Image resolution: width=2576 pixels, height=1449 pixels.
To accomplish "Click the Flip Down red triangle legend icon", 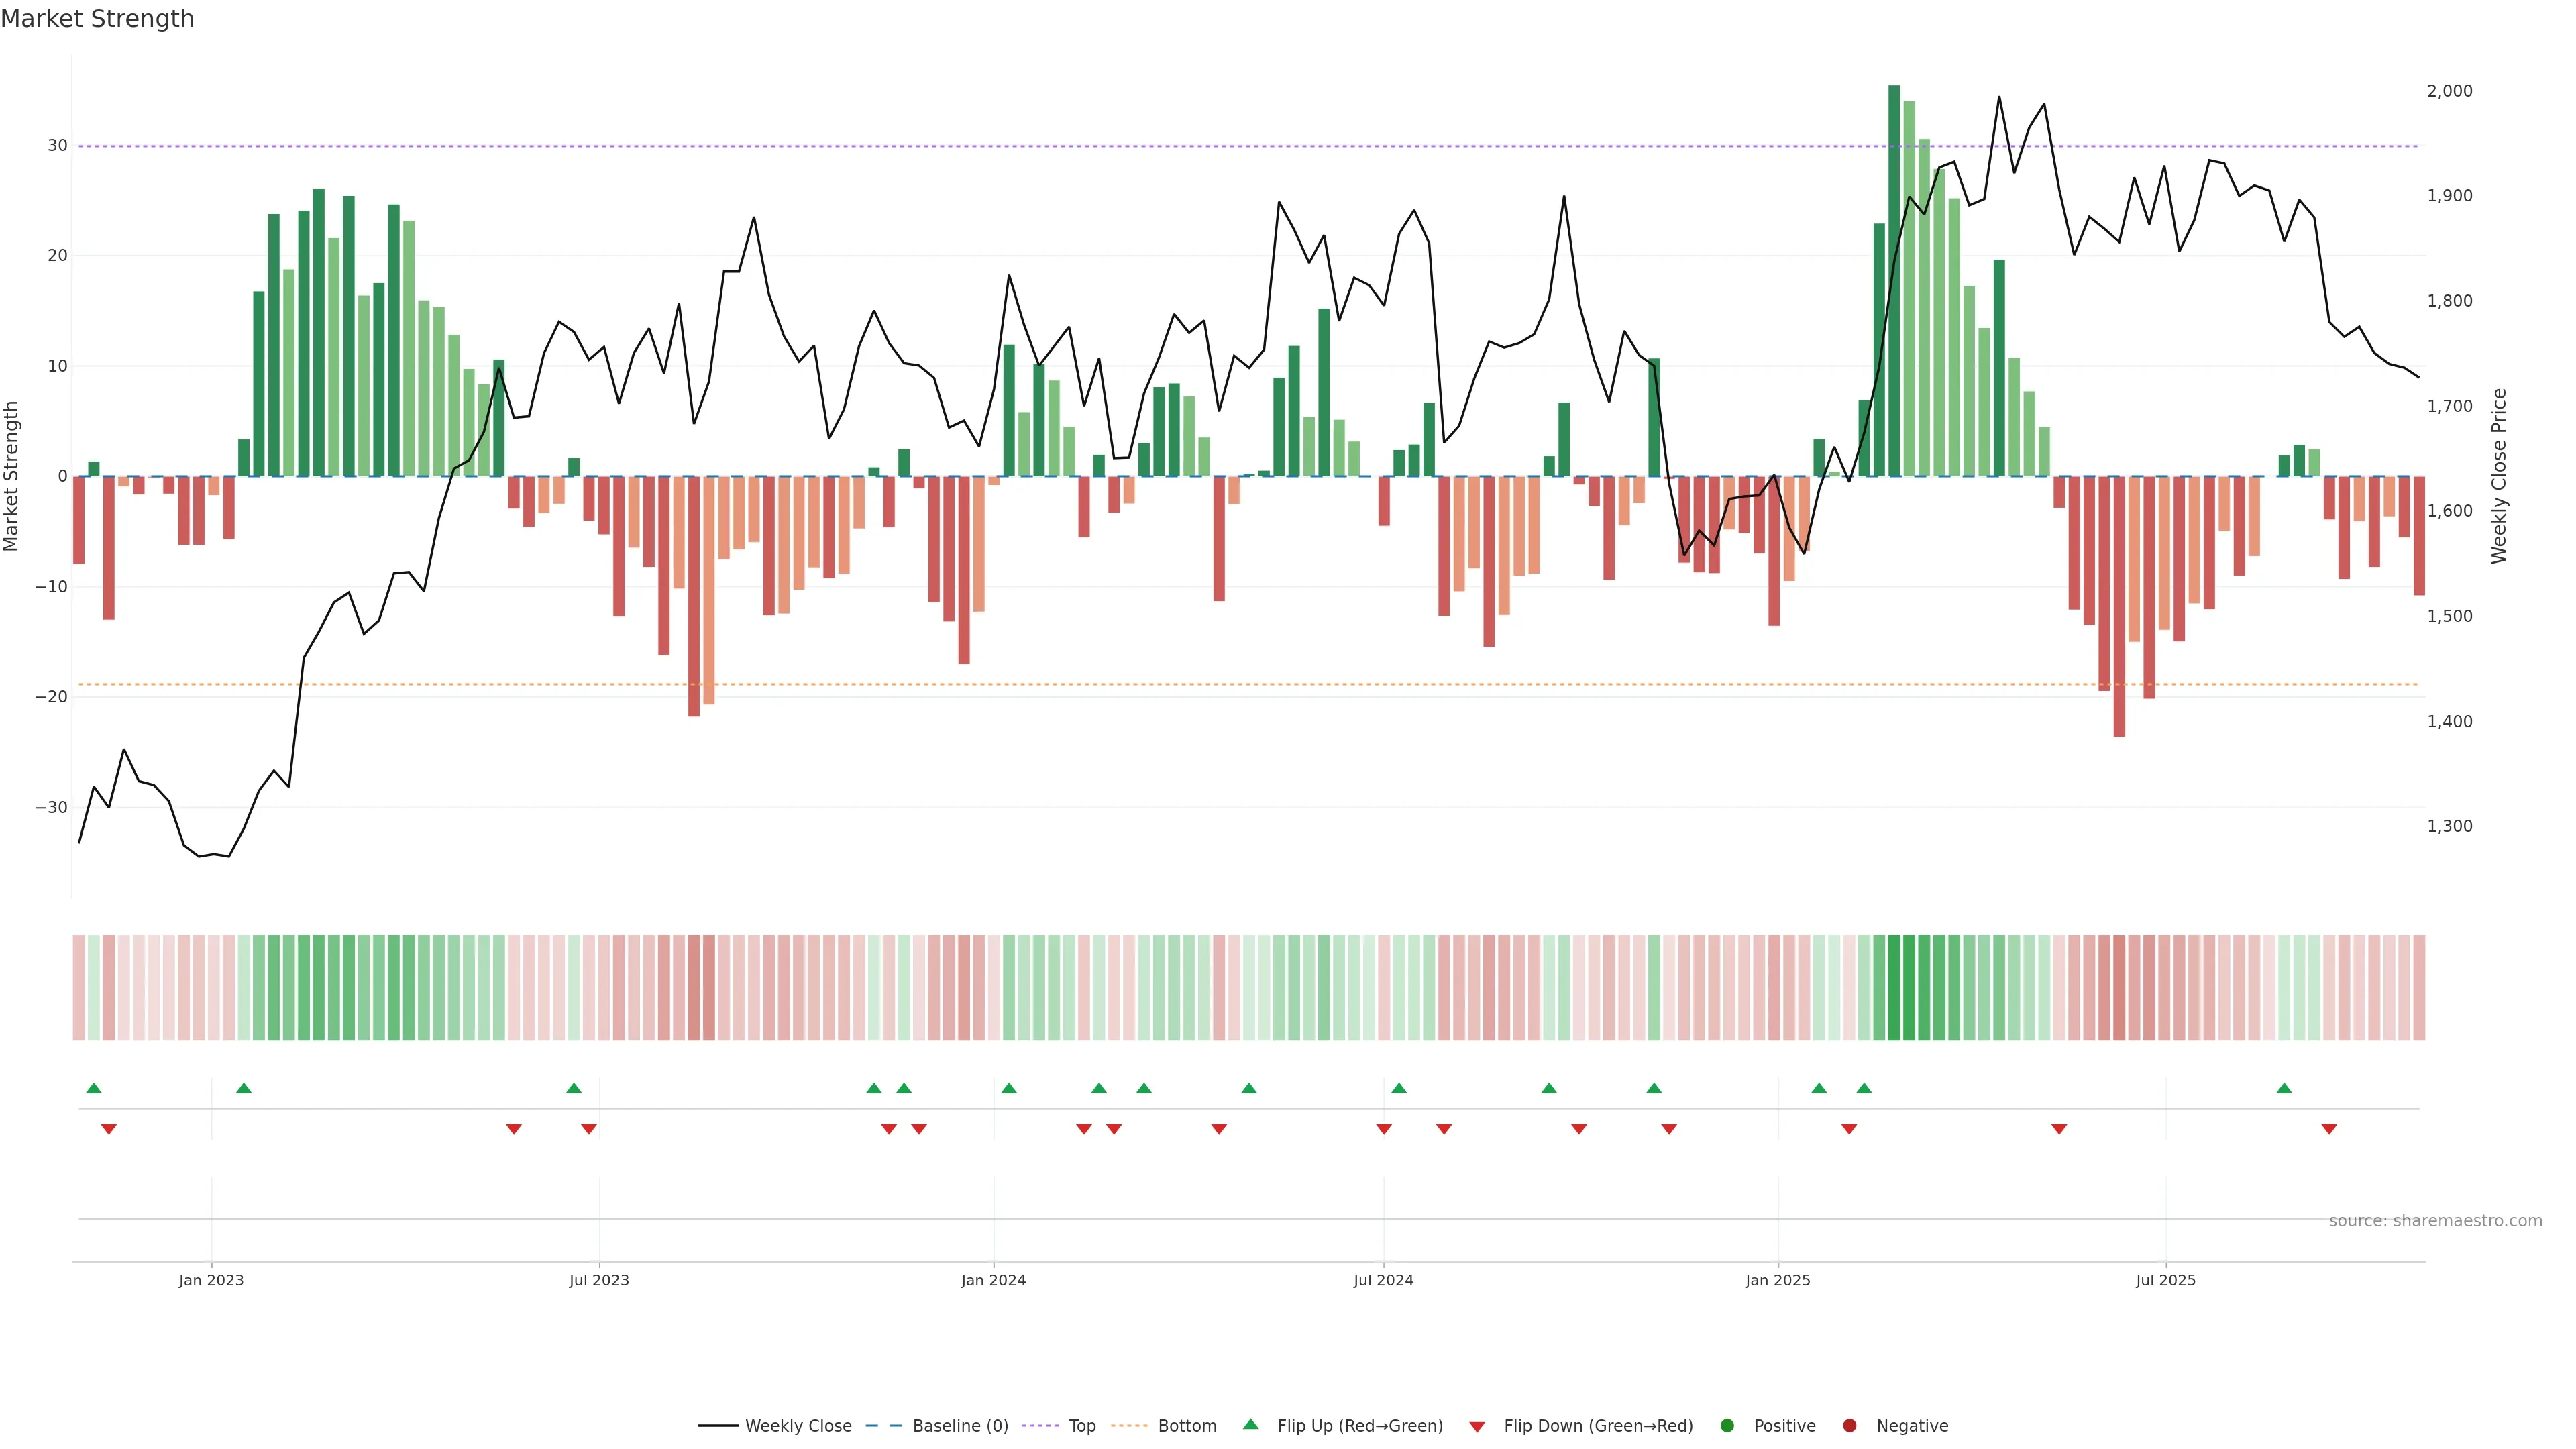I will (x=1477, y=1426).
